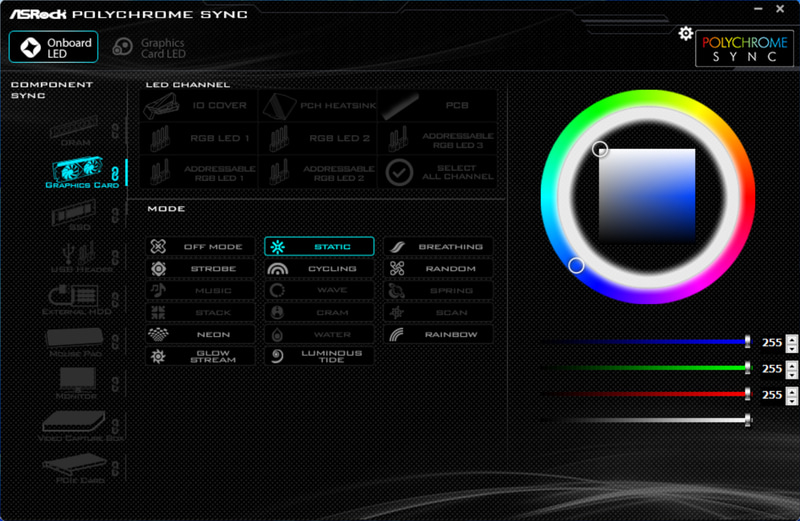Screen dimensions: 800x521
Task: Check Select All Channel option
Action: 437,172
